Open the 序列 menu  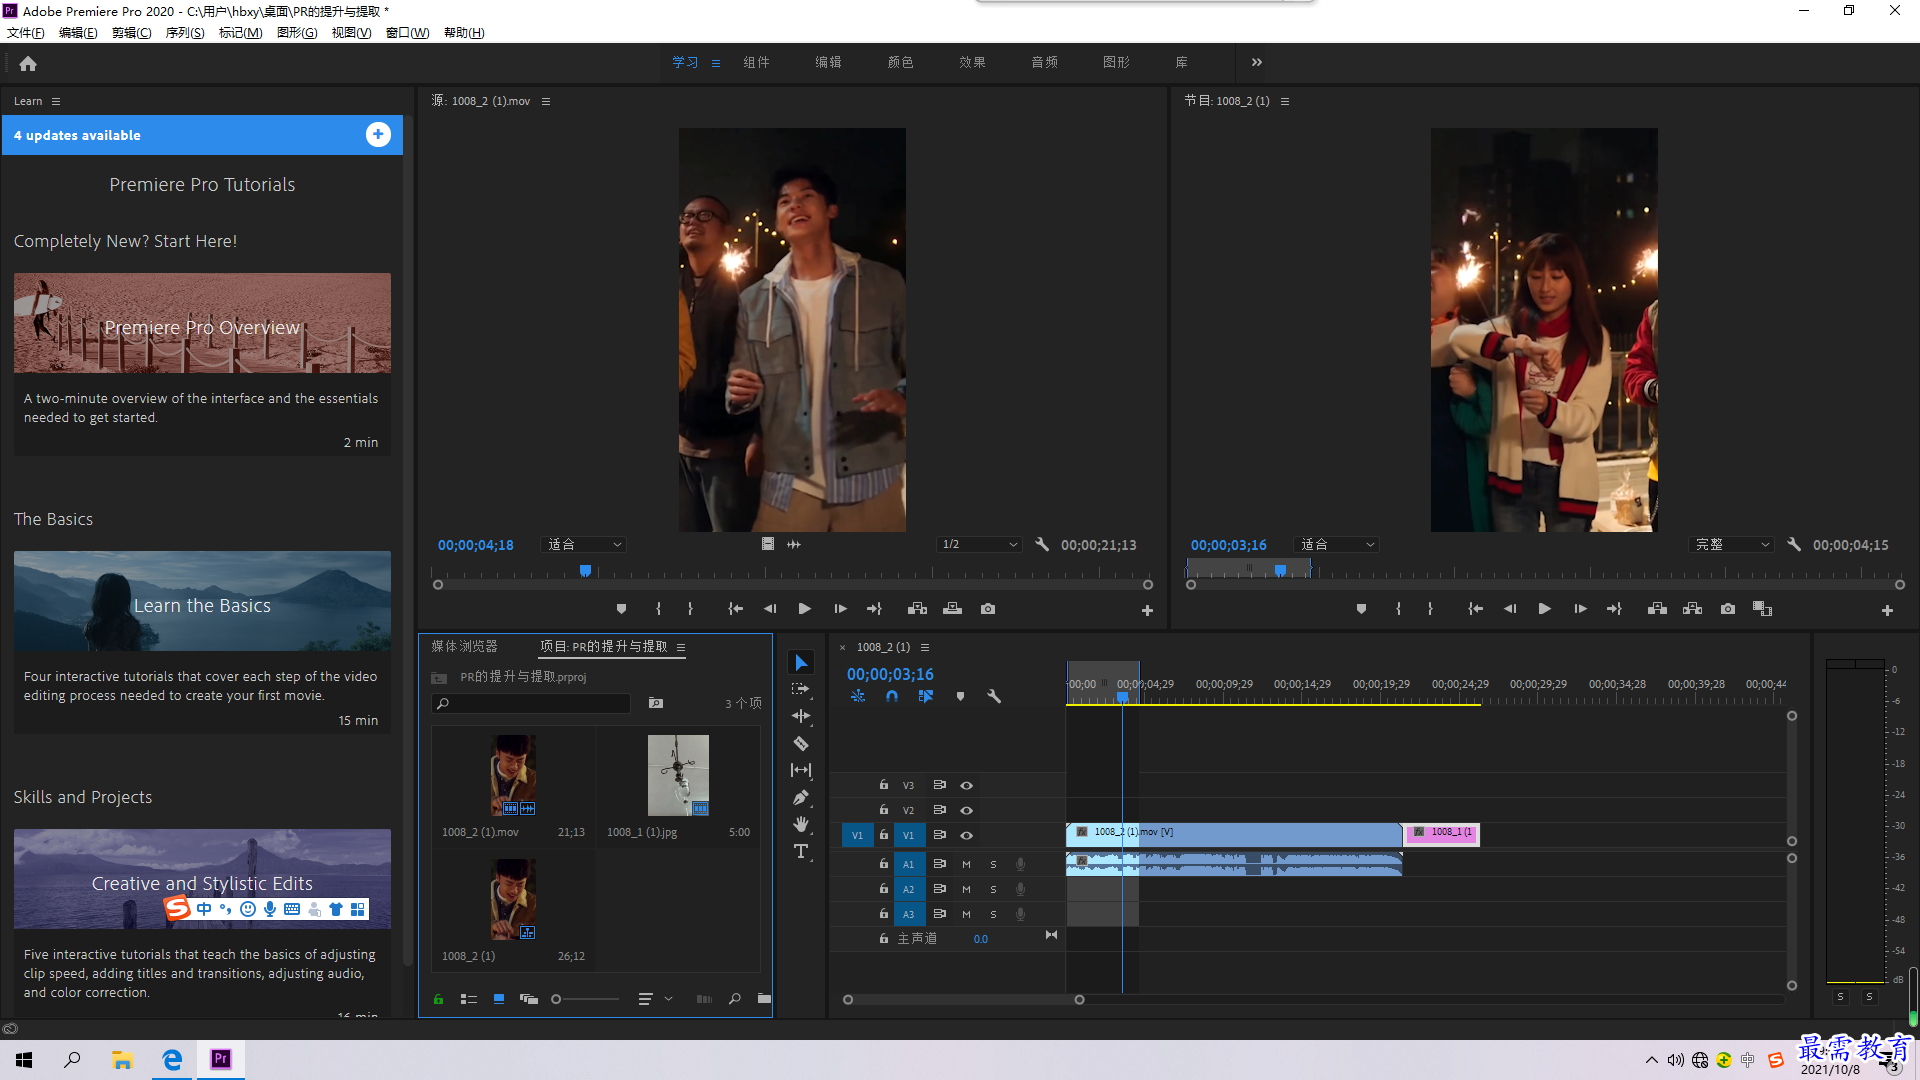click(x=185, y=33)
